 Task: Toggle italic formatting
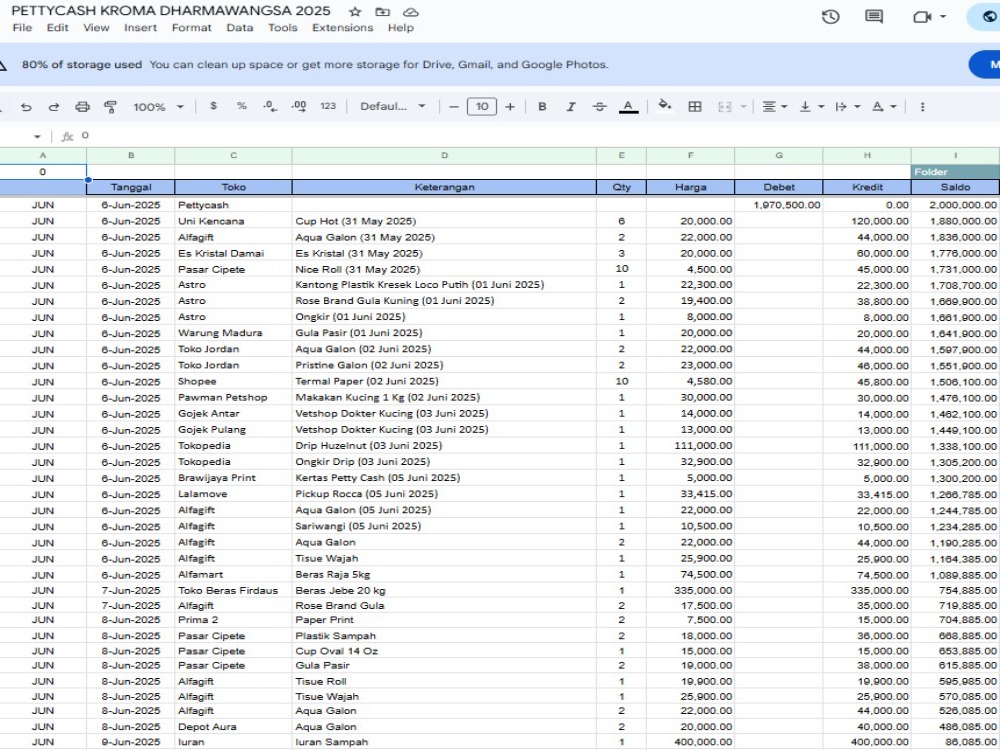pyautogui.click(x=571, y=107)
